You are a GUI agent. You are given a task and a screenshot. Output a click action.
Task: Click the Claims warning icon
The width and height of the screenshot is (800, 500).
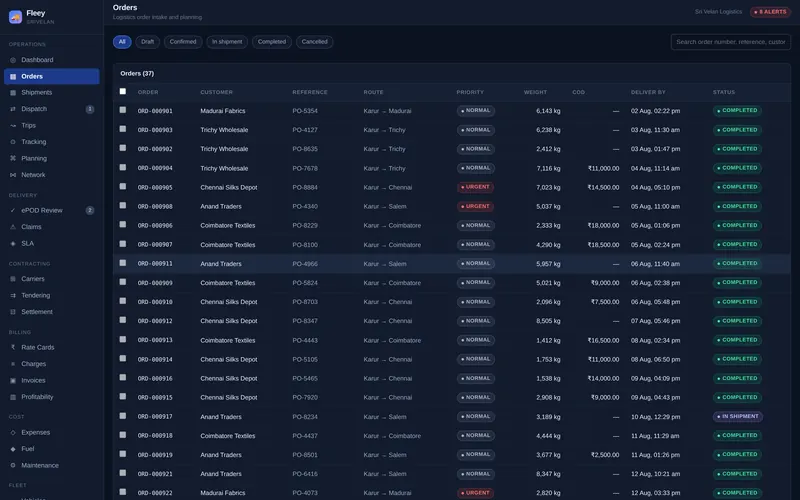point(13,227)
